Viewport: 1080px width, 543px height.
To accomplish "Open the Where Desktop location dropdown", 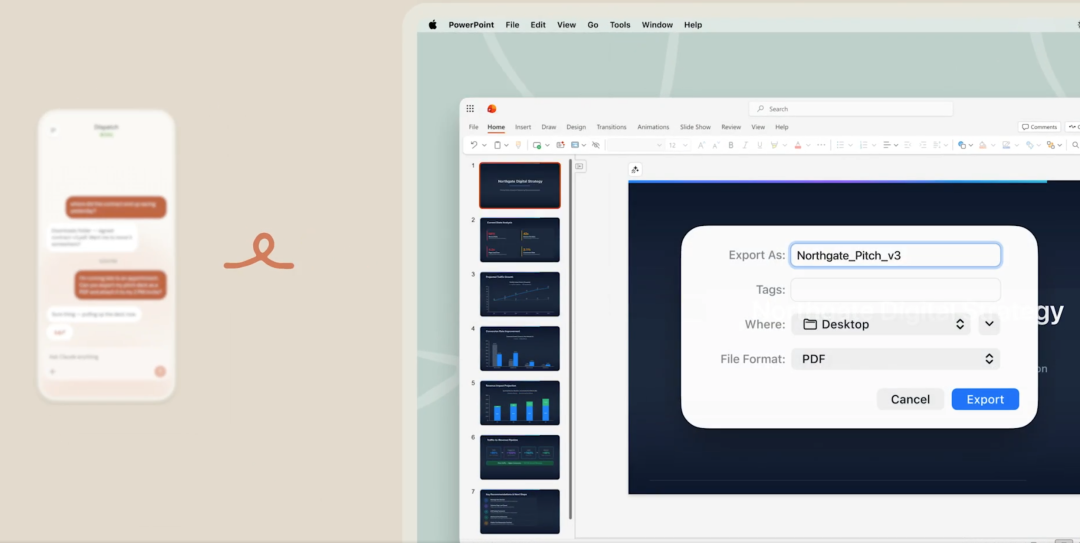I will [881, 324].
